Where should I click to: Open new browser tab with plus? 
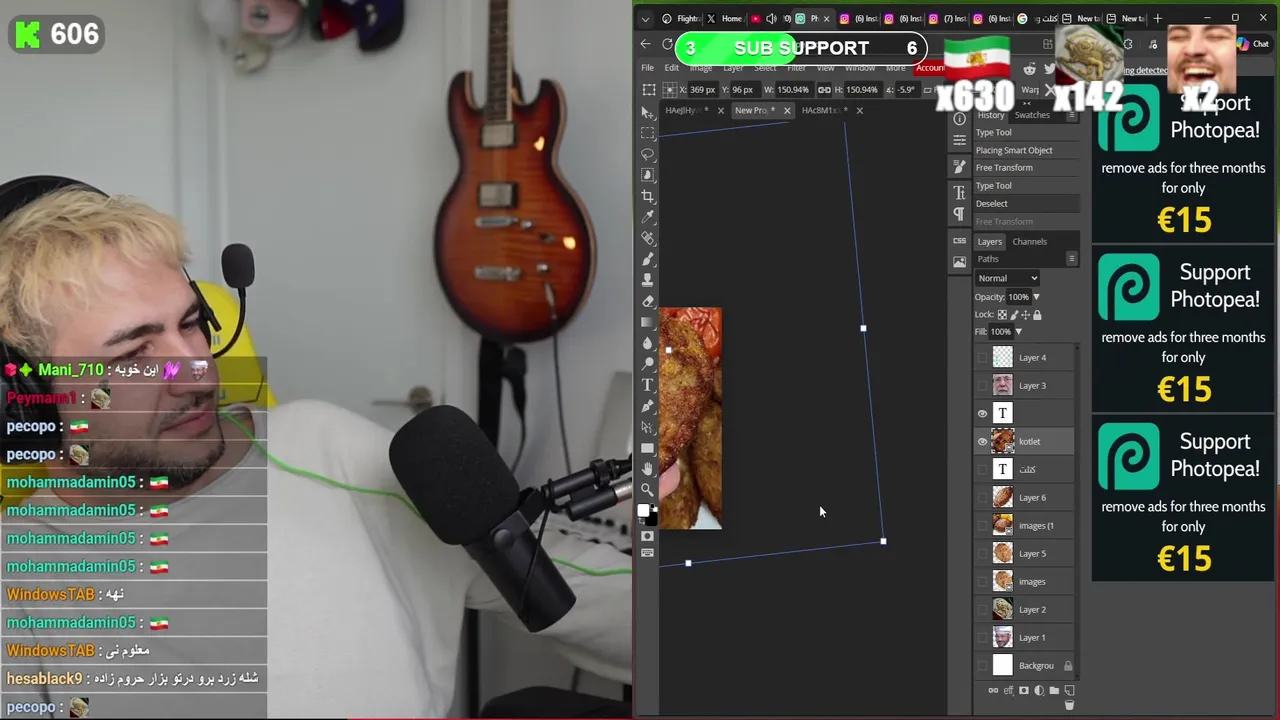(1158, 18)
